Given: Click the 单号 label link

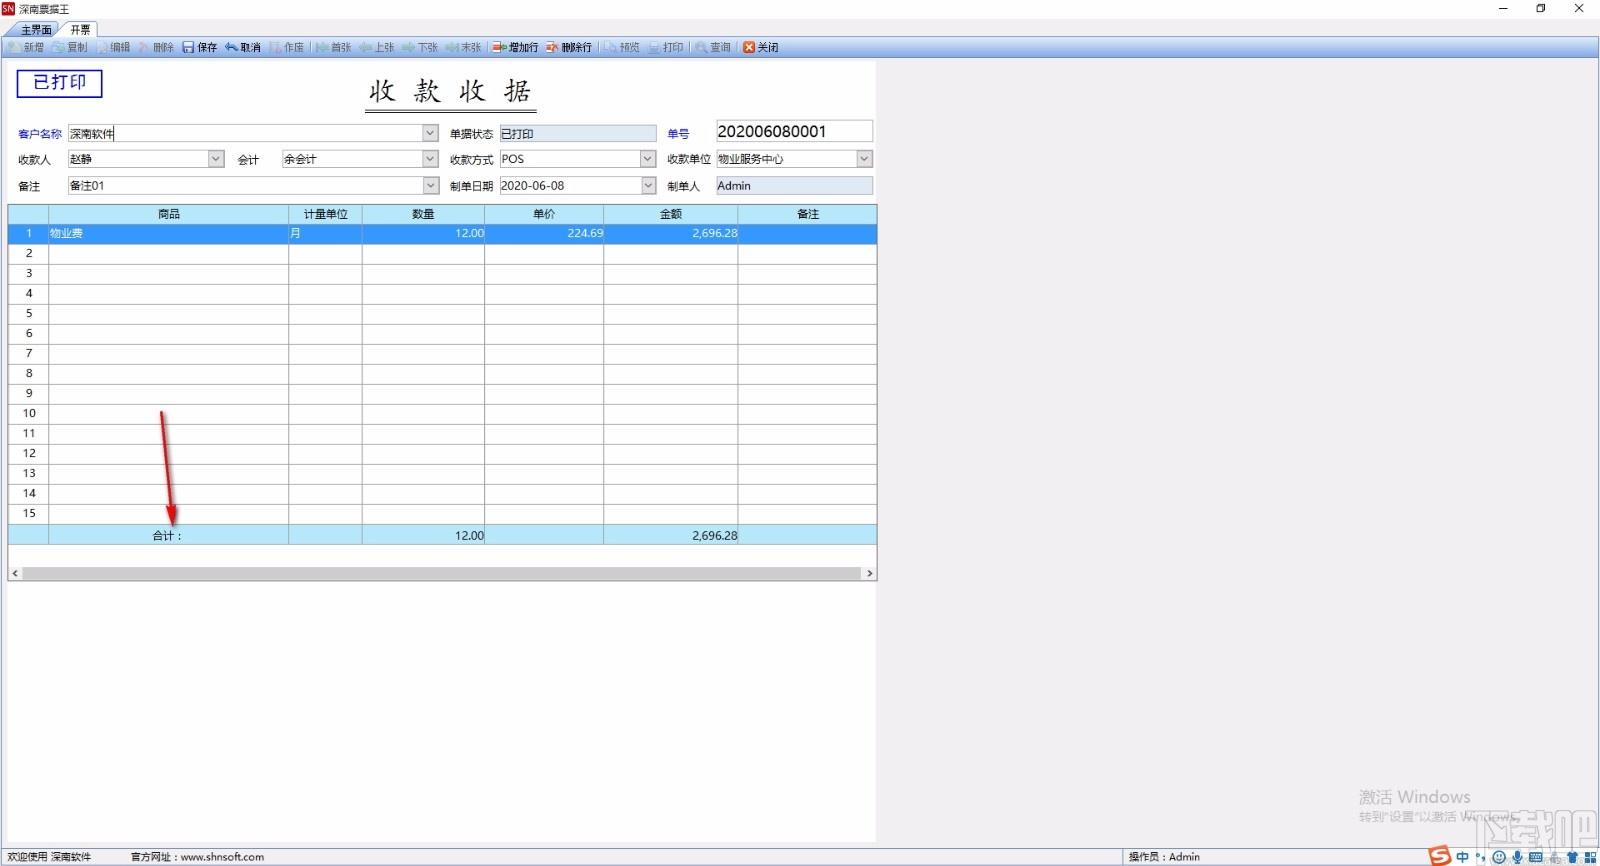Looking at the screenshot, I should tap(678, 134).
